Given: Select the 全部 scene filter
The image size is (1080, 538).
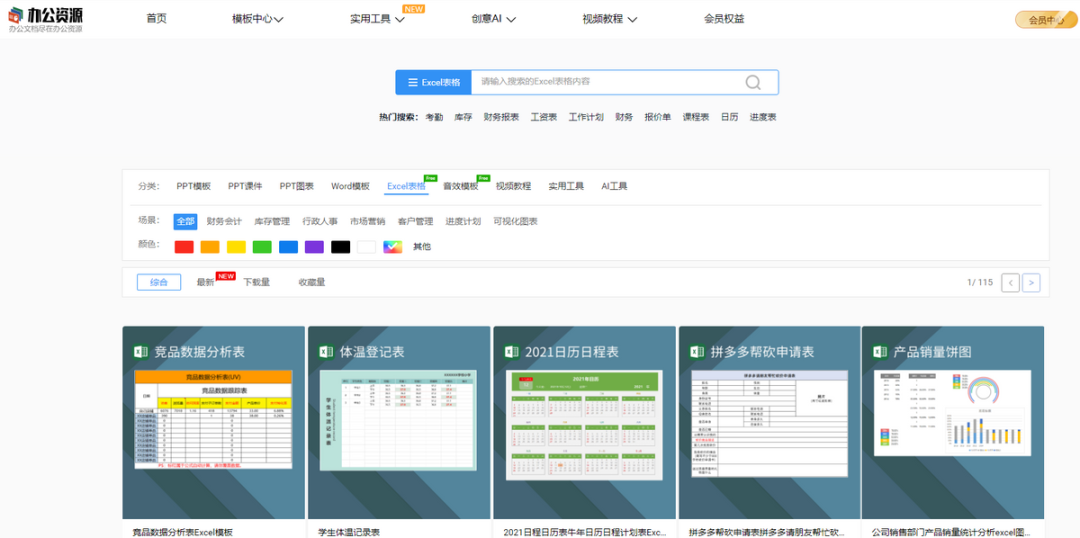Looking at the screenshot, I should point(185,222).
